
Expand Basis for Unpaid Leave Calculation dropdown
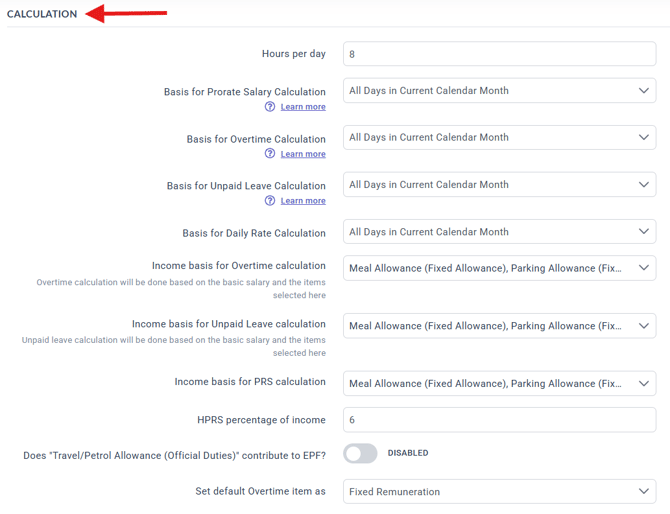(499, 185)
